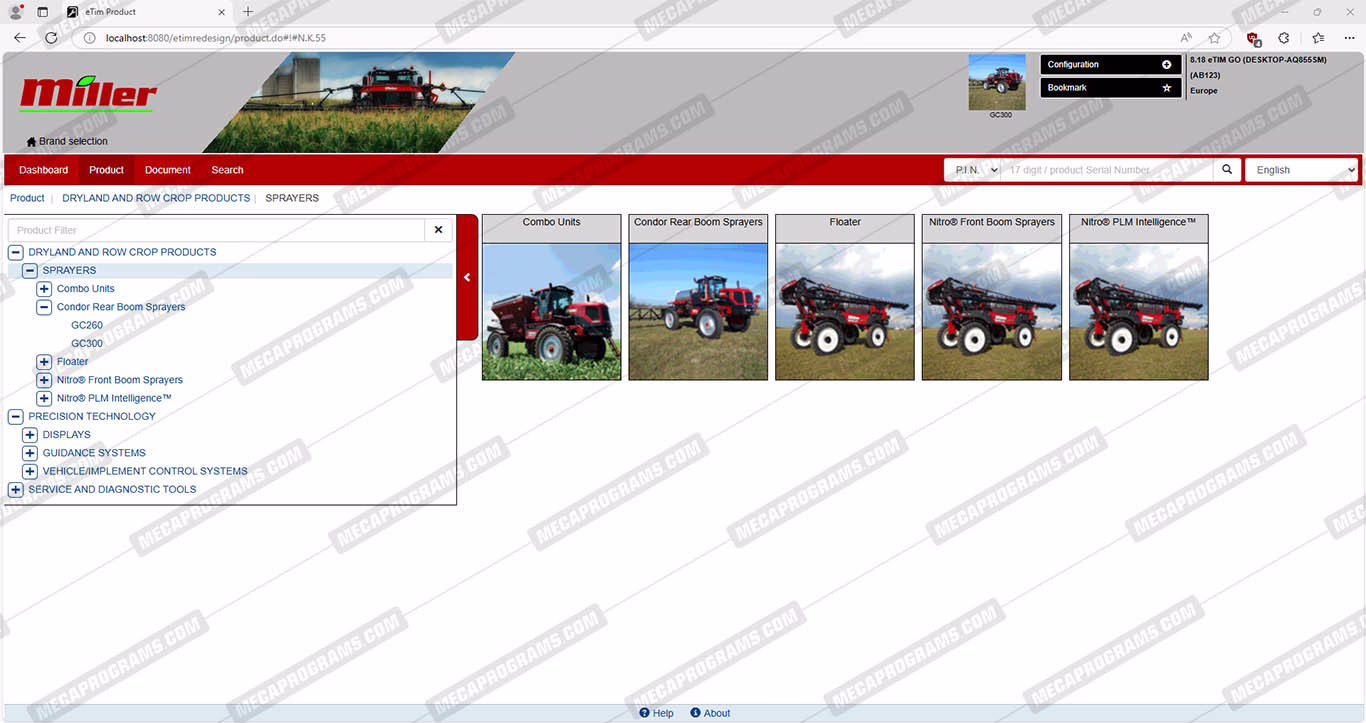The image size is (1366, 723).
Task: Open the Condor Rear Boom Sprayers card
Action: click(x=698, y=297)
